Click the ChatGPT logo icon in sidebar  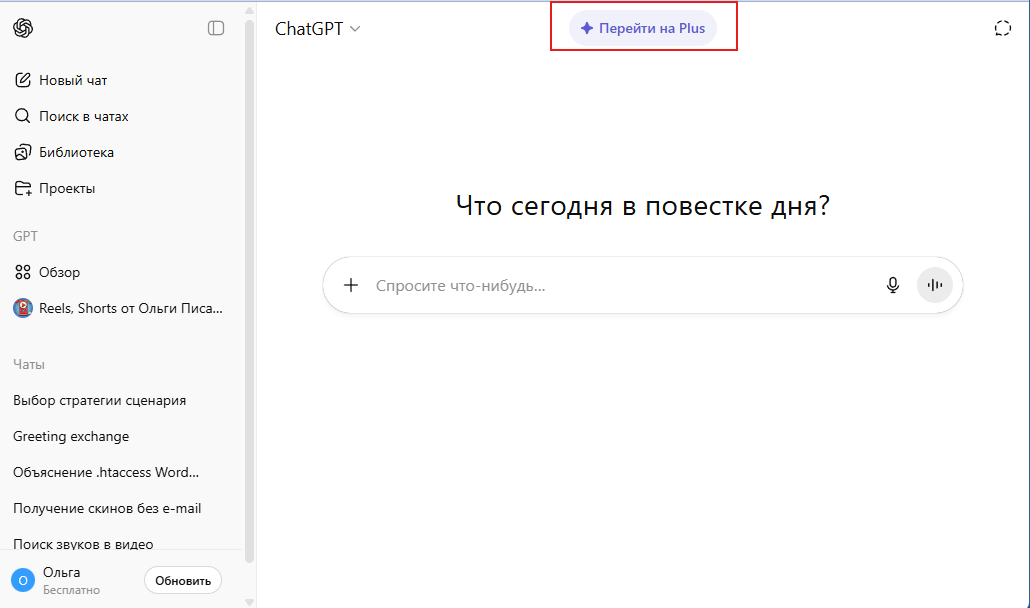click(x=23, y=28)
